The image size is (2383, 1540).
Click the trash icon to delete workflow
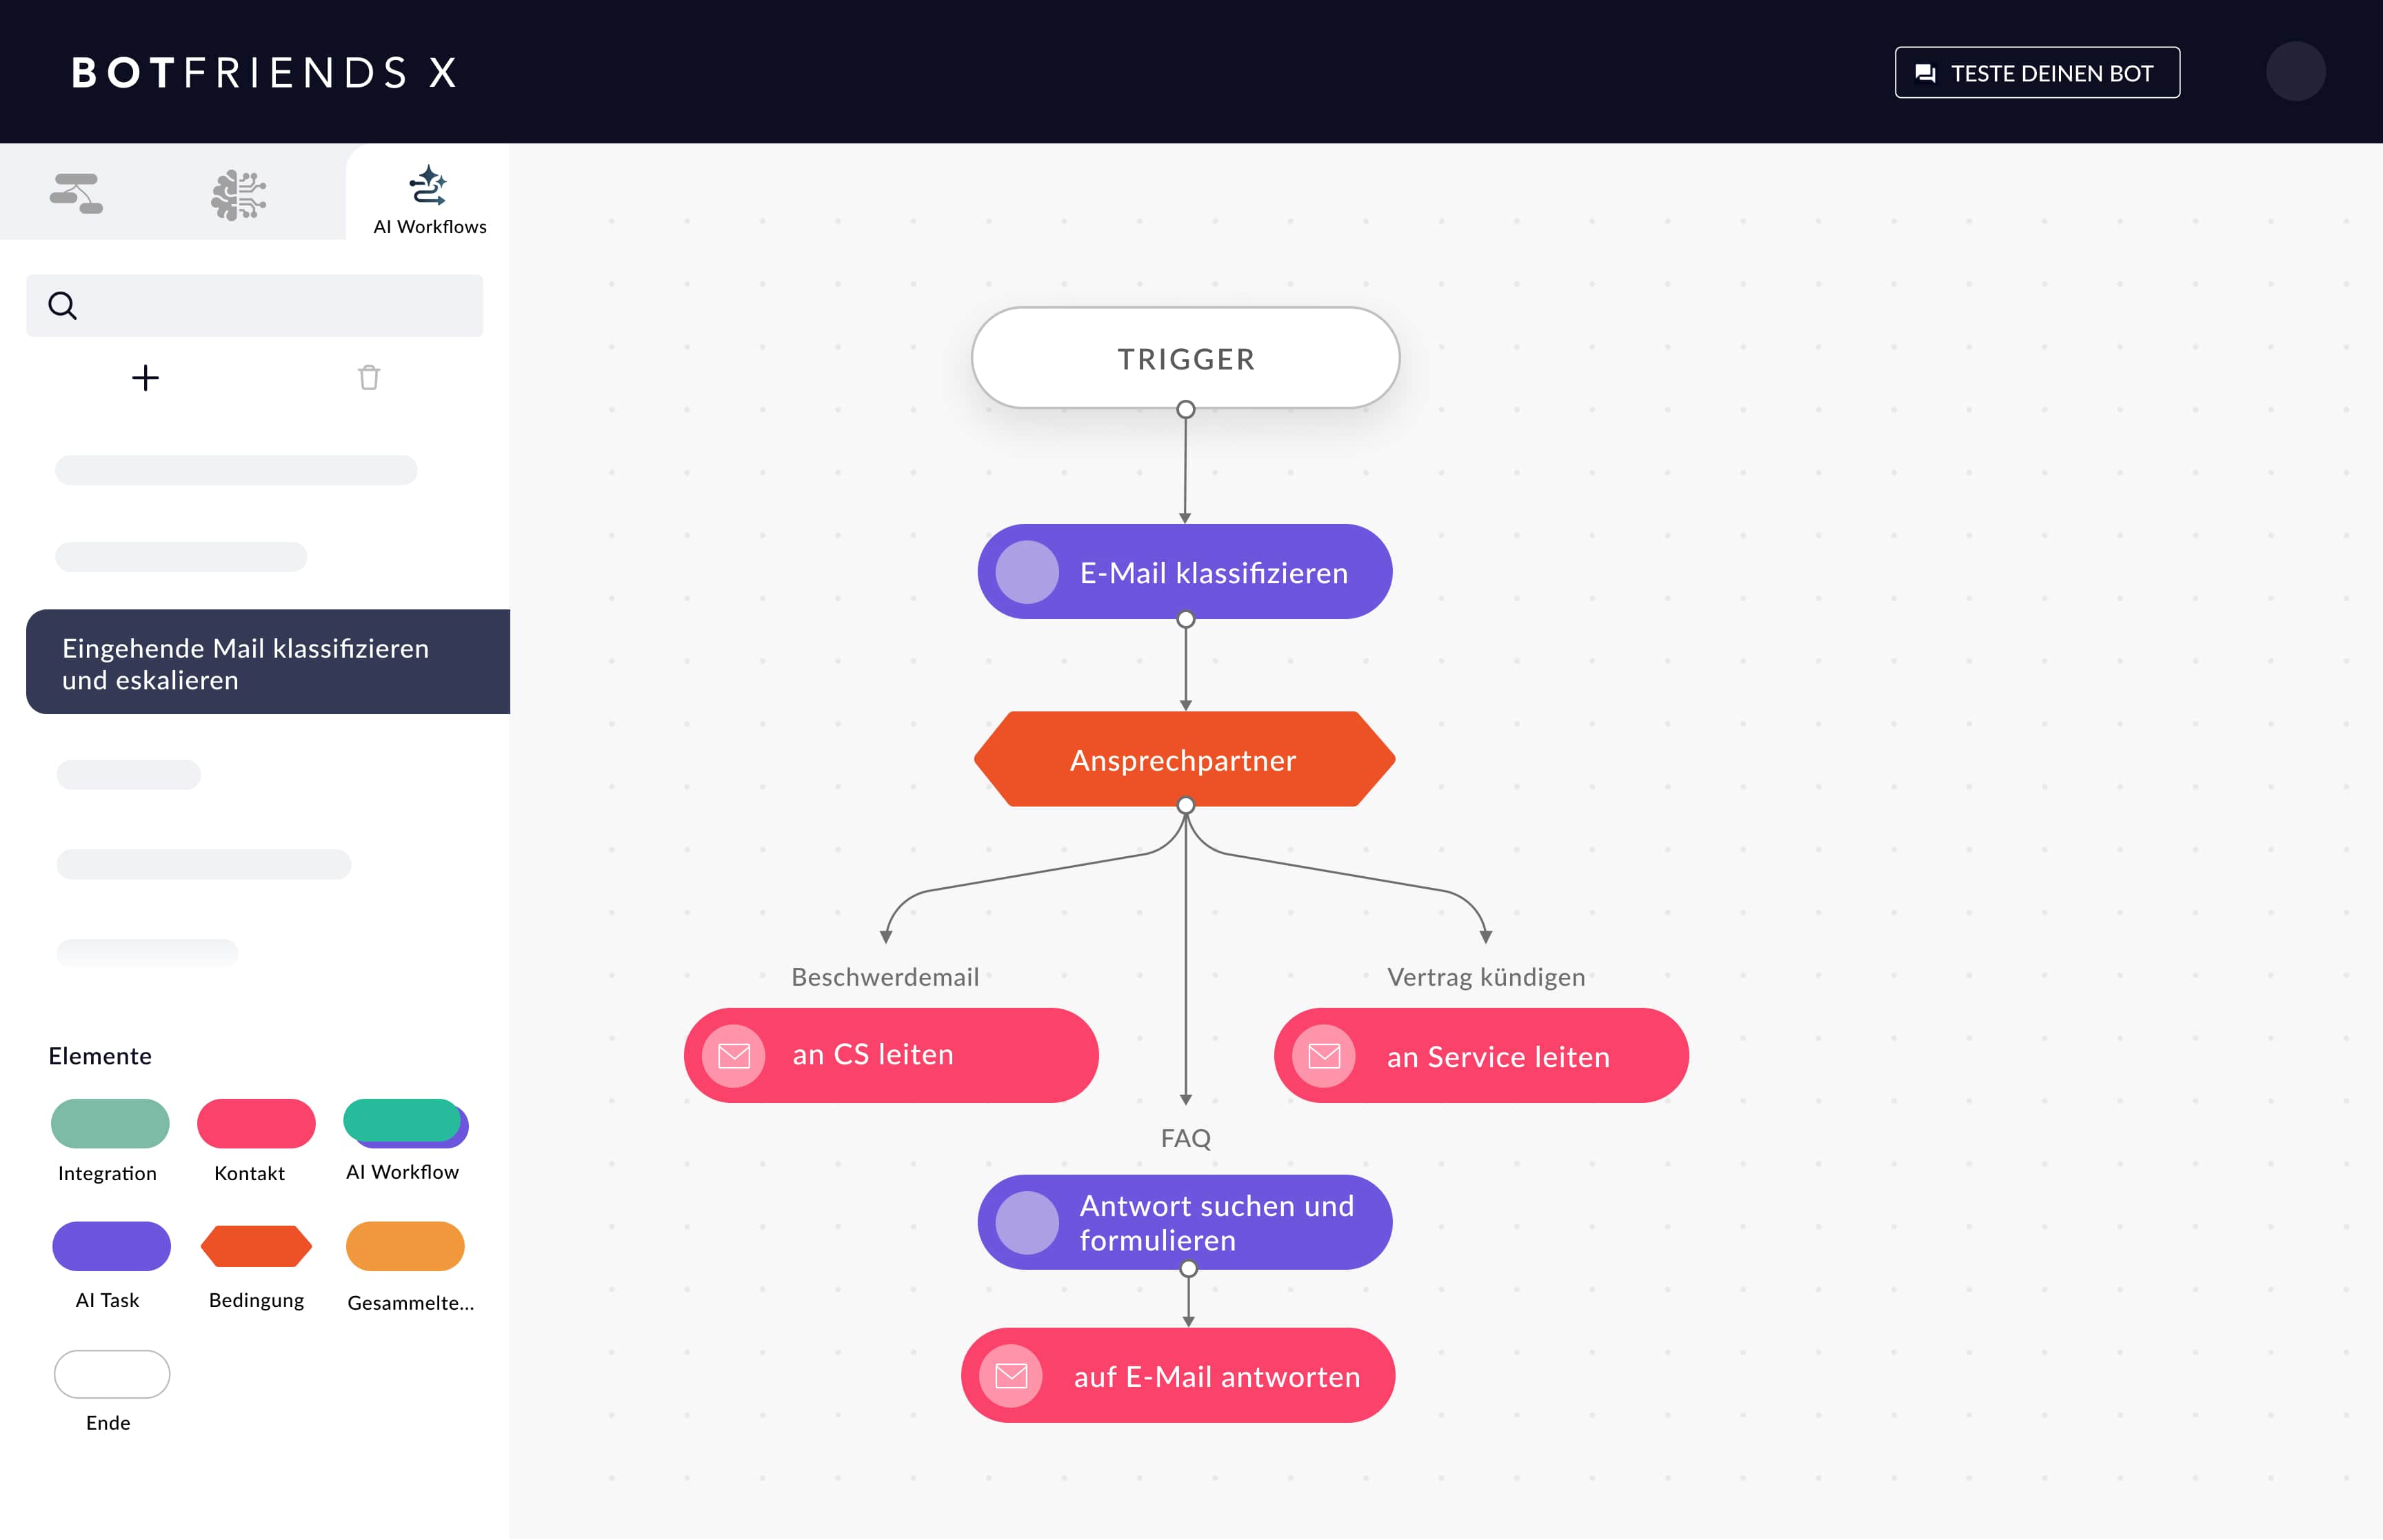click(x=369, y=378)
